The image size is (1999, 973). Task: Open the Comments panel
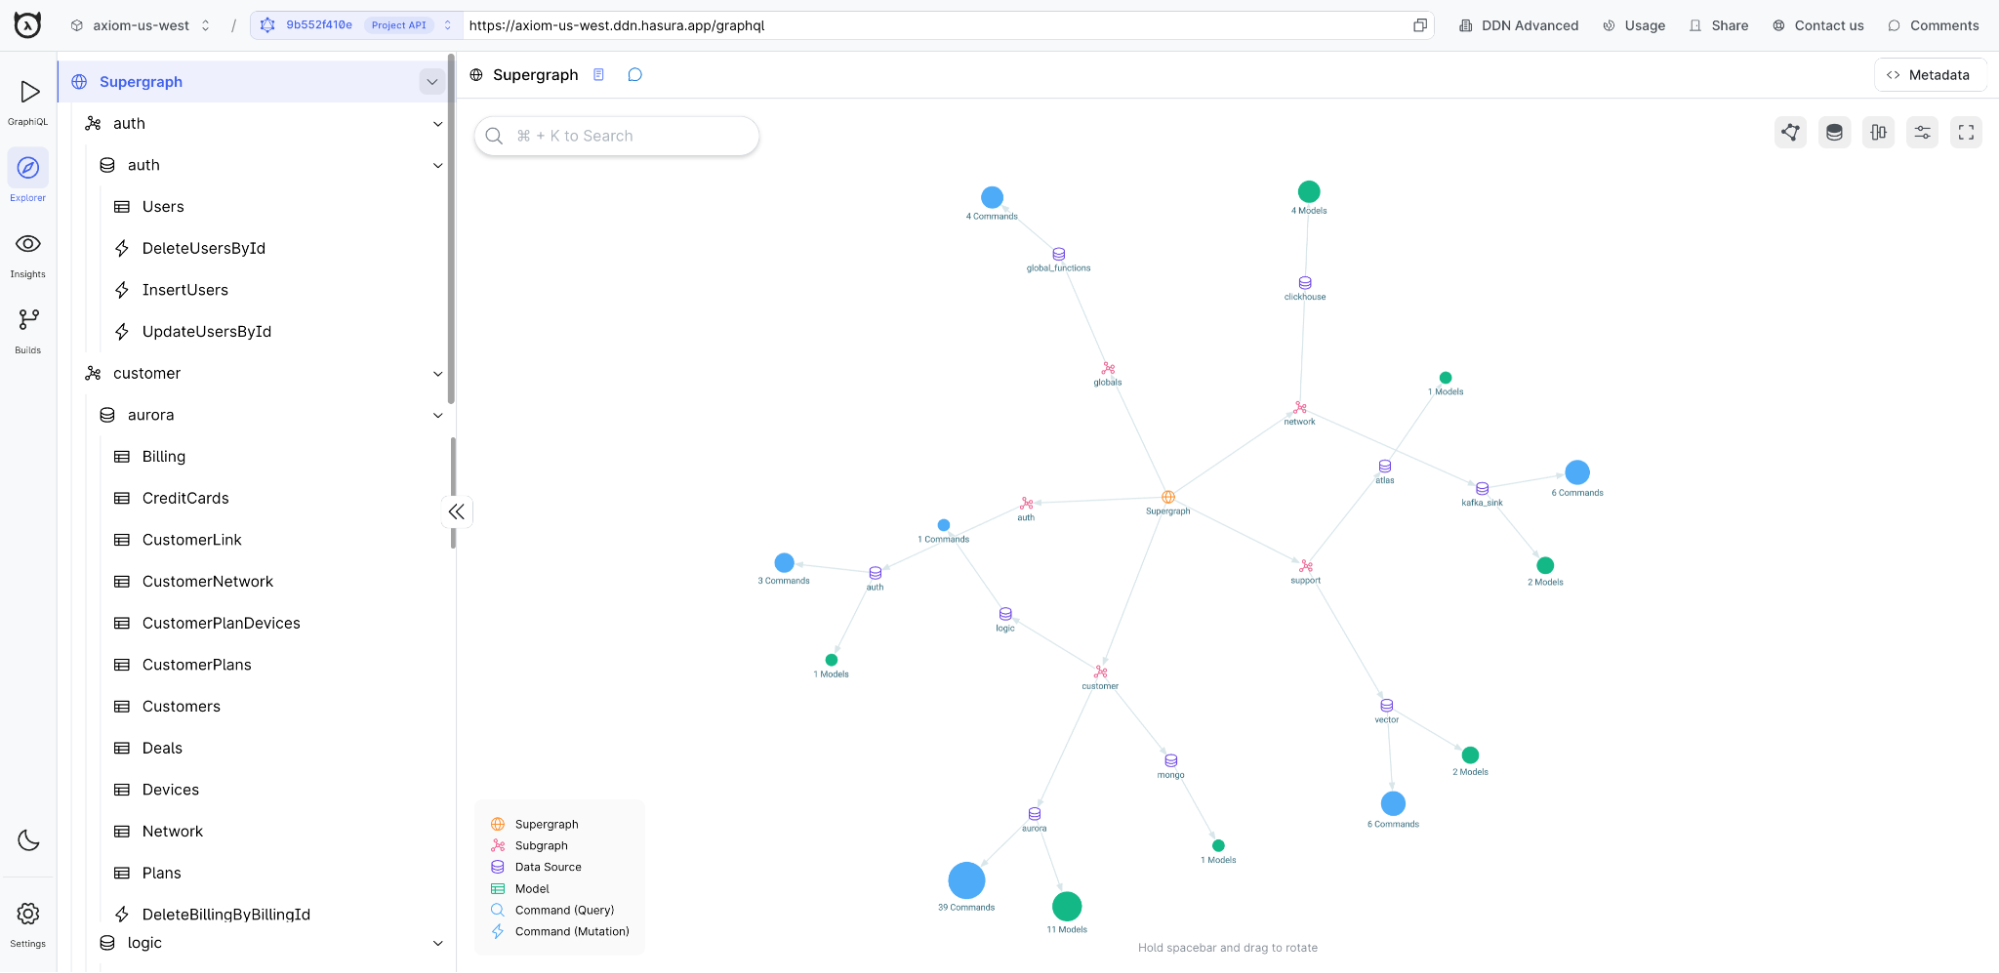[1933, 25]
